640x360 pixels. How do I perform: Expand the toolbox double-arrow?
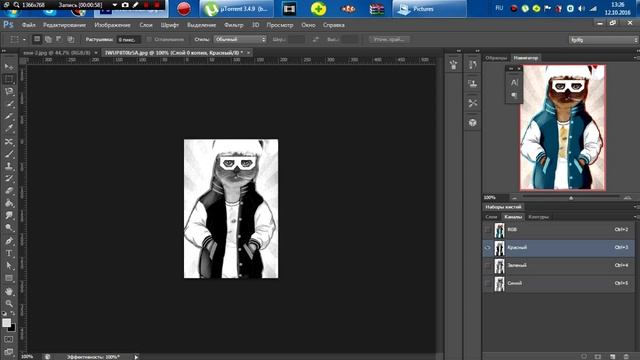[4, 51]
